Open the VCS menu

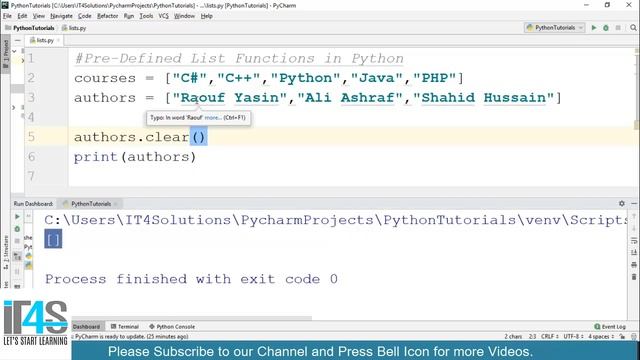coord(163,16)
